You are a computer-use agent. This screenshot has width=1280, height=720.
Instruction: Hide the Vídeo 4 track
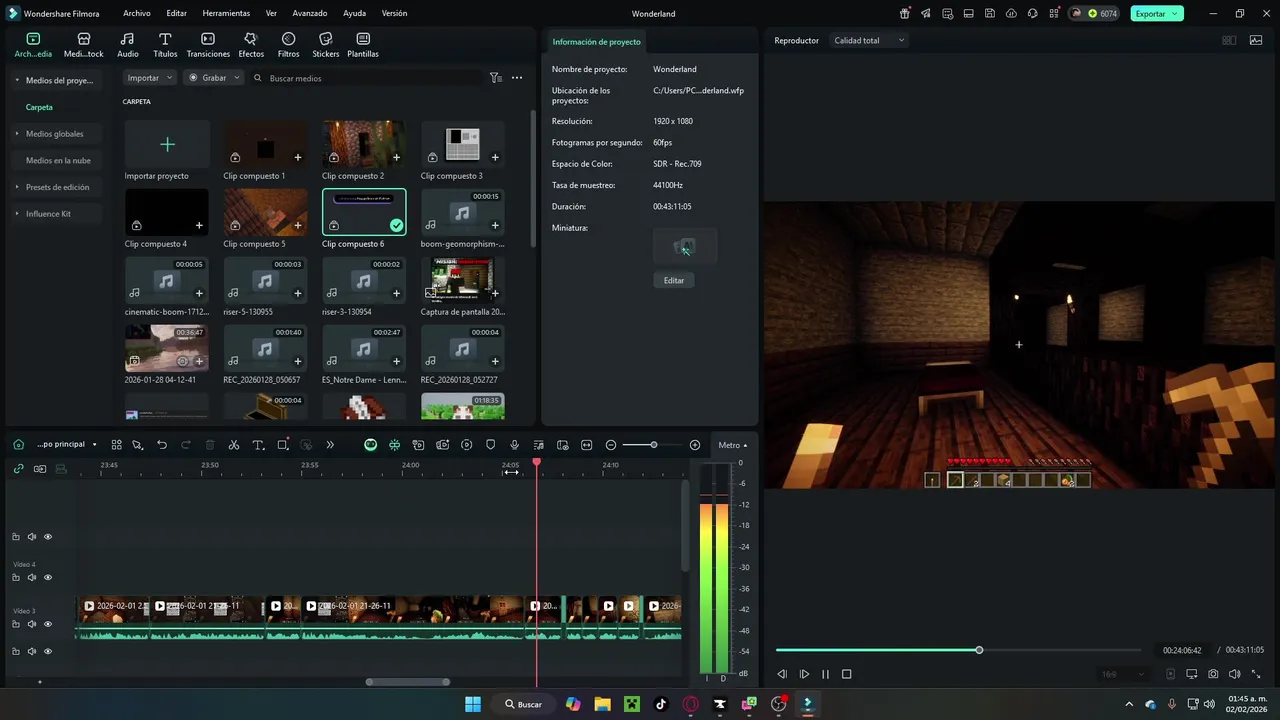click(x=47, y=577)
